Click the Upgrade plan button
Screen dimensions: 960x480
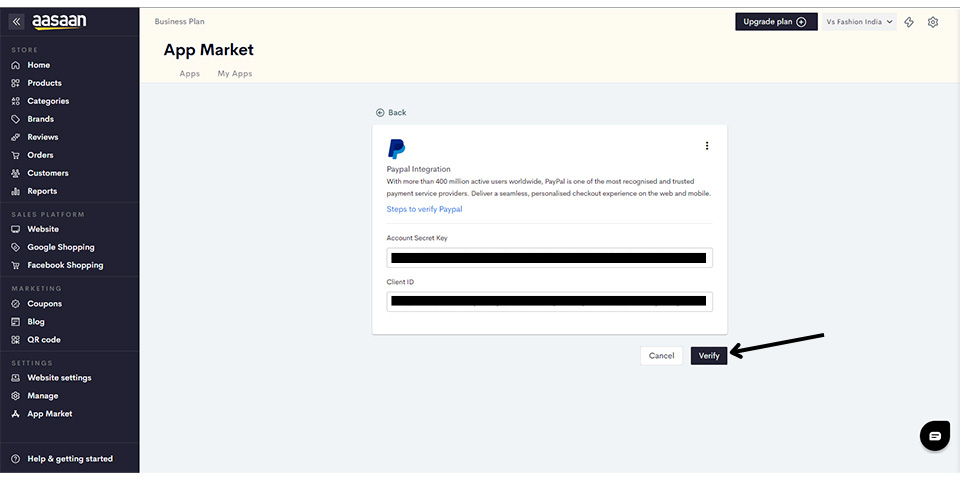775,22
